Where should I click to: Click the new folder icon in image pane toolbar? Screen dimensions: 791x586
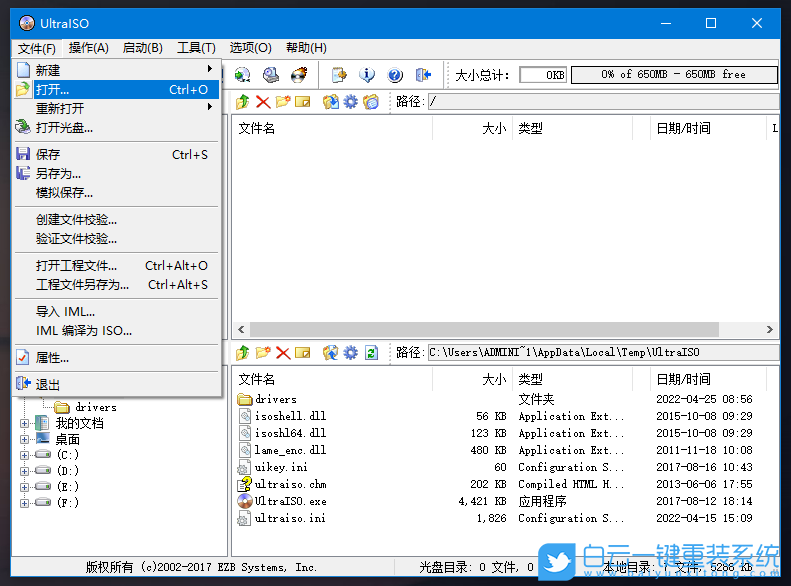pos(282,102)
